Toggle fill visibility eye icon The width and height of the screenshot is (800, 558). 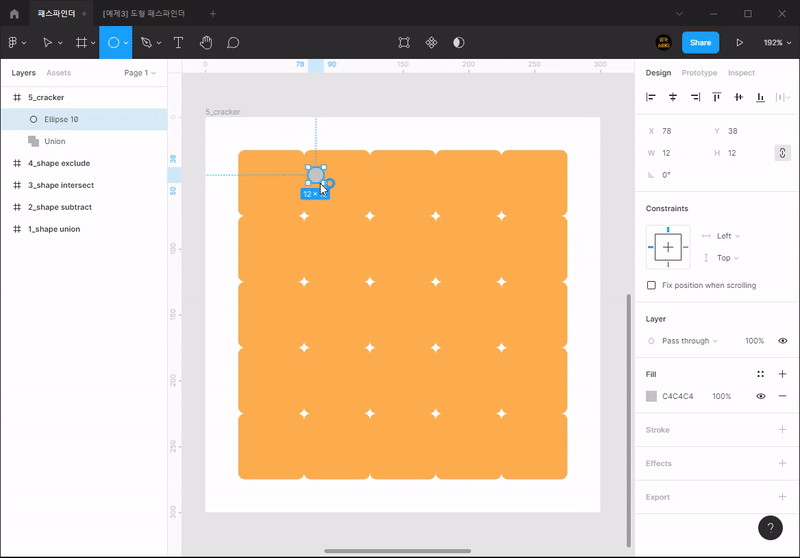point(760,396)
